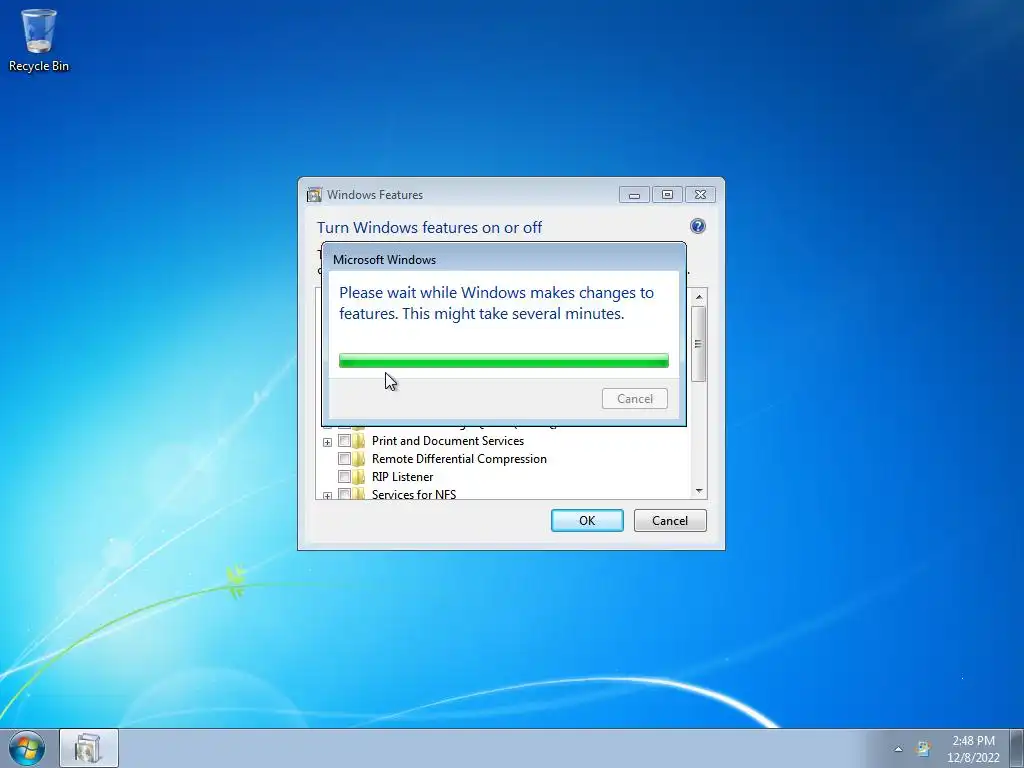Click the green progress bar

click(x=504, y=360)
